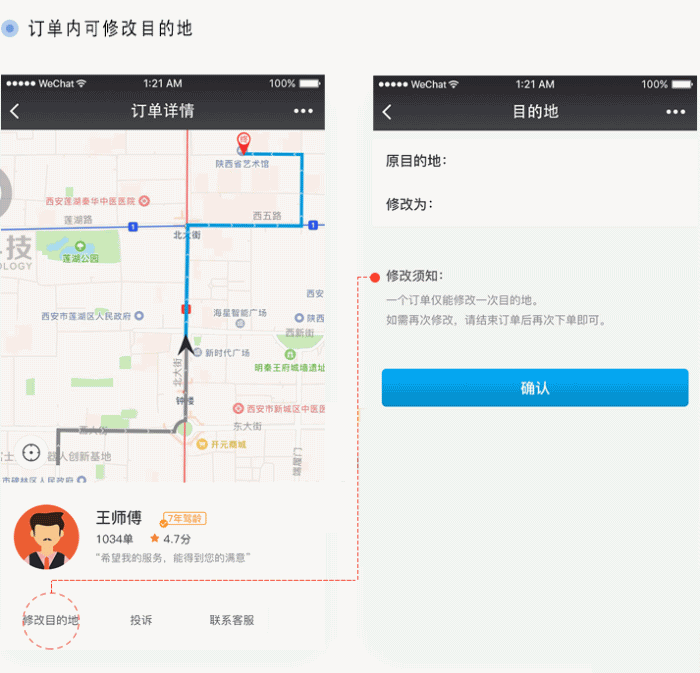Open driver 王师傅's avatar photo
700x673 pixels.
click(x=46, y=537)
